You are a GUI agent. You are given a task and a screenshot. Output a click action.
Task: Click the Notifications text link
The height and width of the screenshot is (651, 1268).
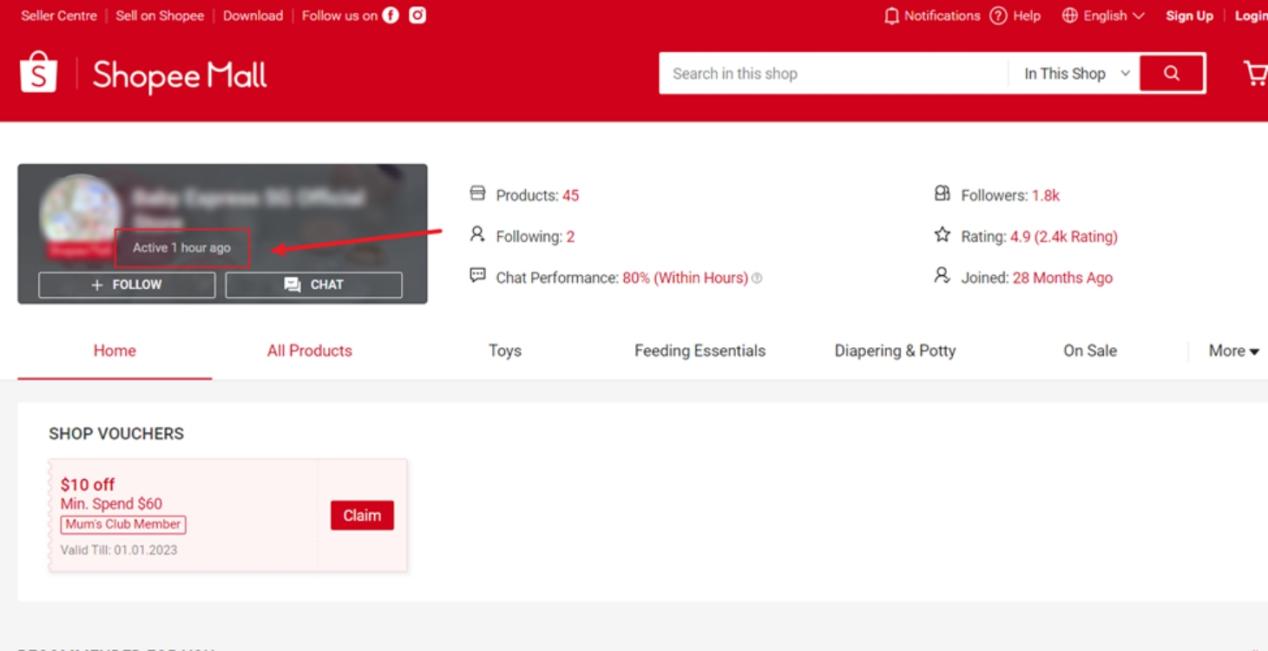coord(942,16)
